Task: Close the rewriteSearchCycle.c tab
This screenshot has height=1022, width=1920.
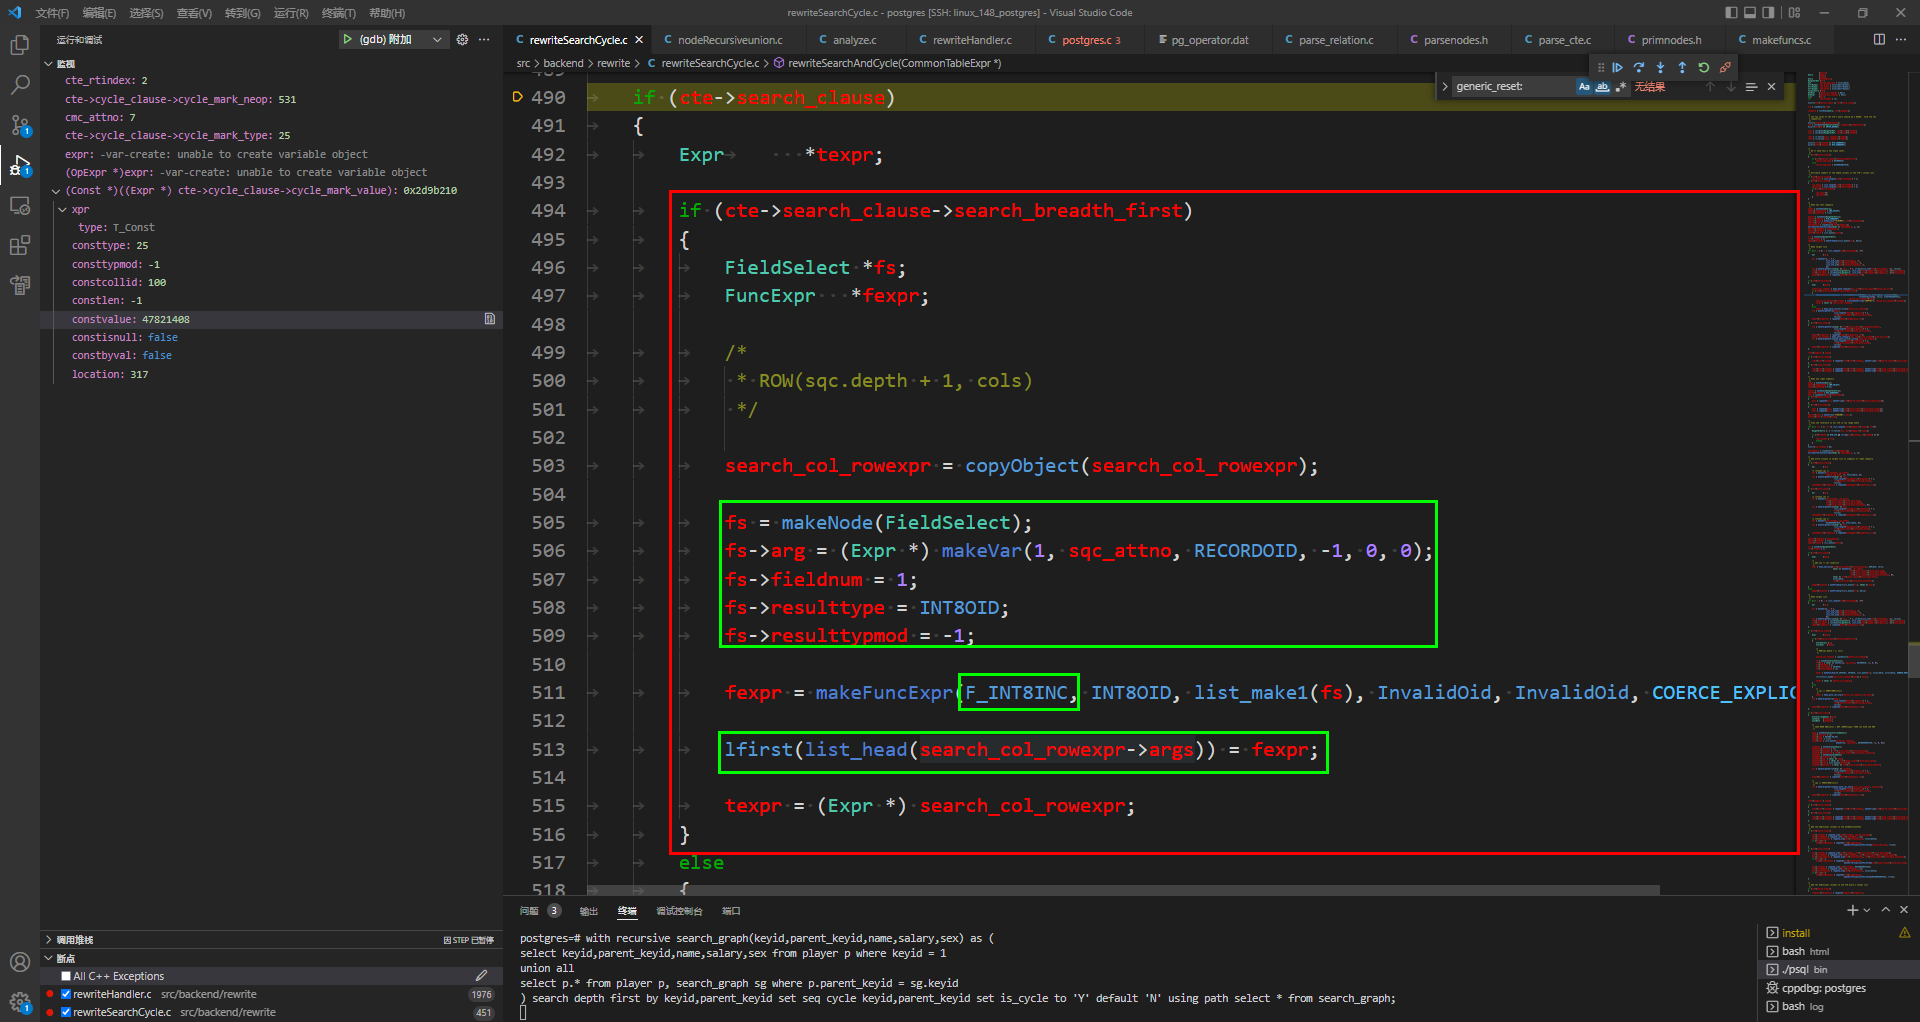Action: click(x=639, y=40)
